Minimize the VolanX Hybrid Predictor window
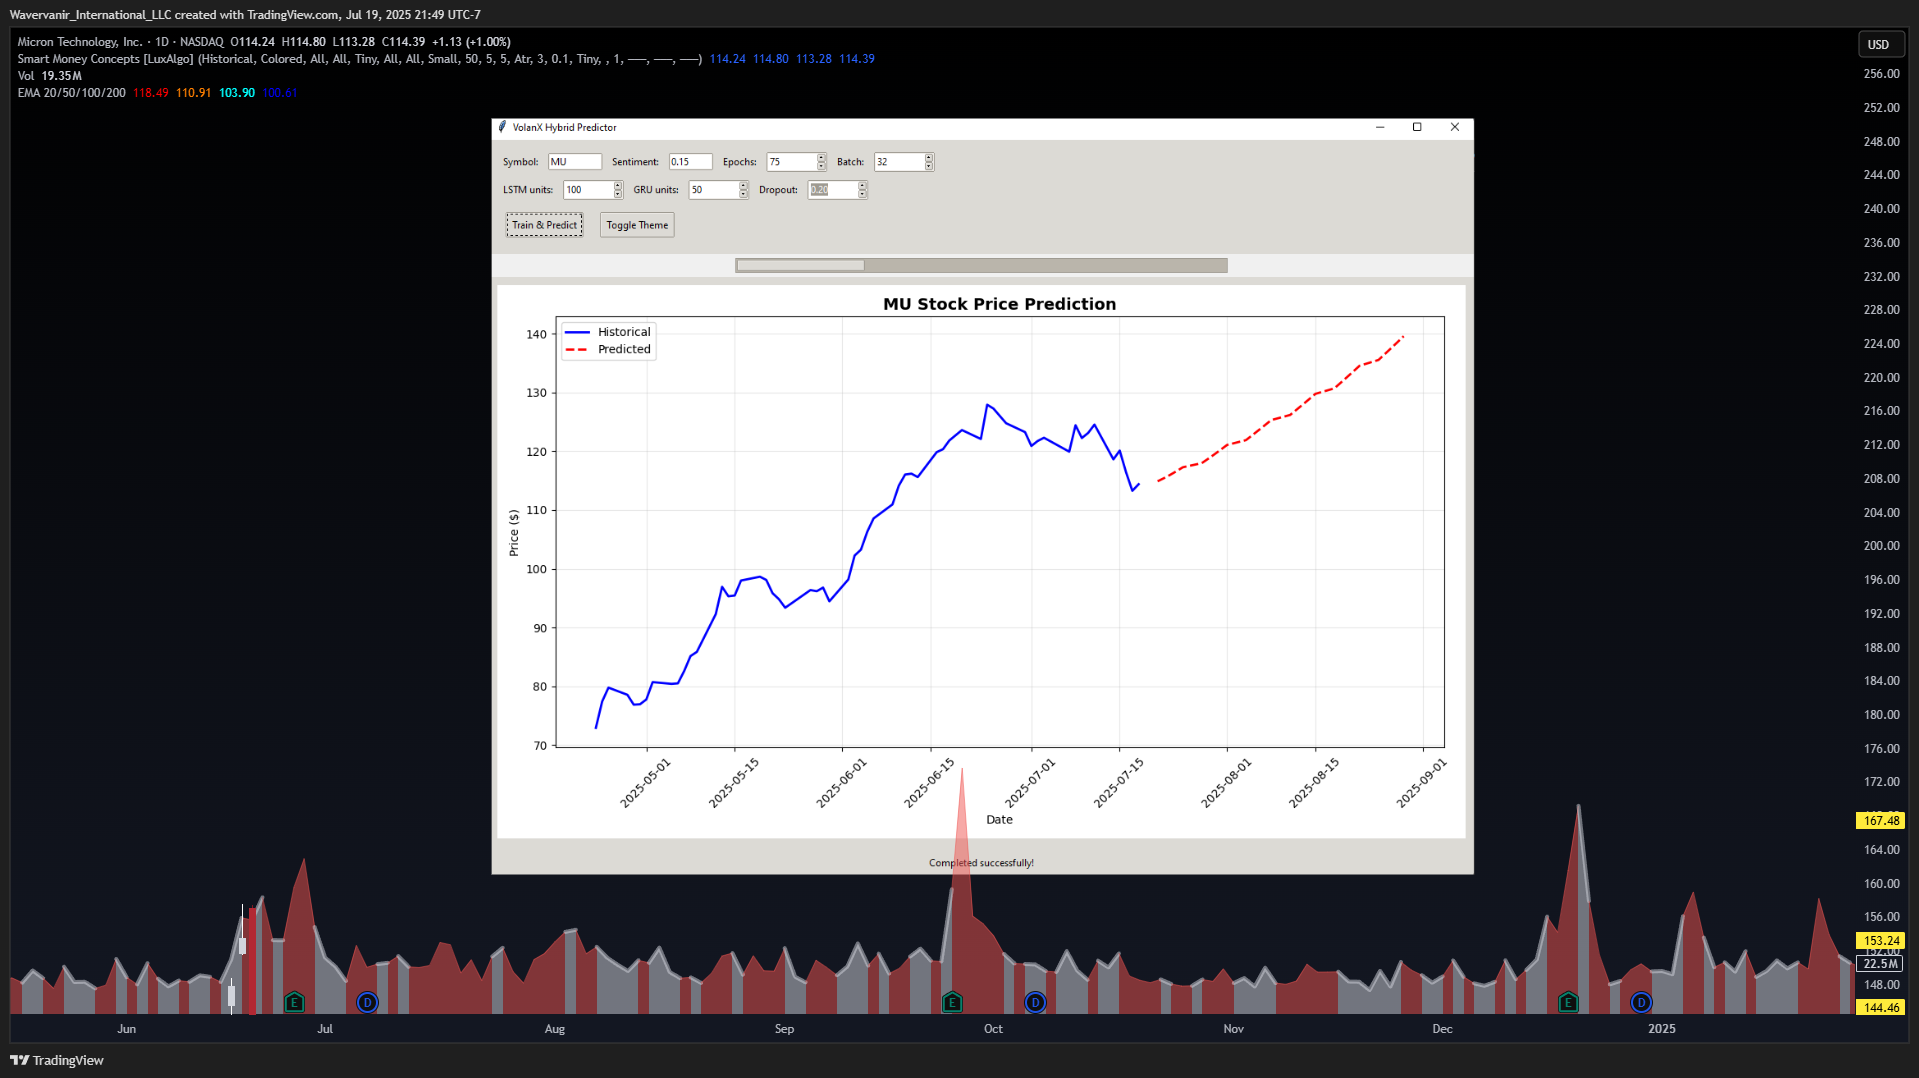 (1380, 127)
